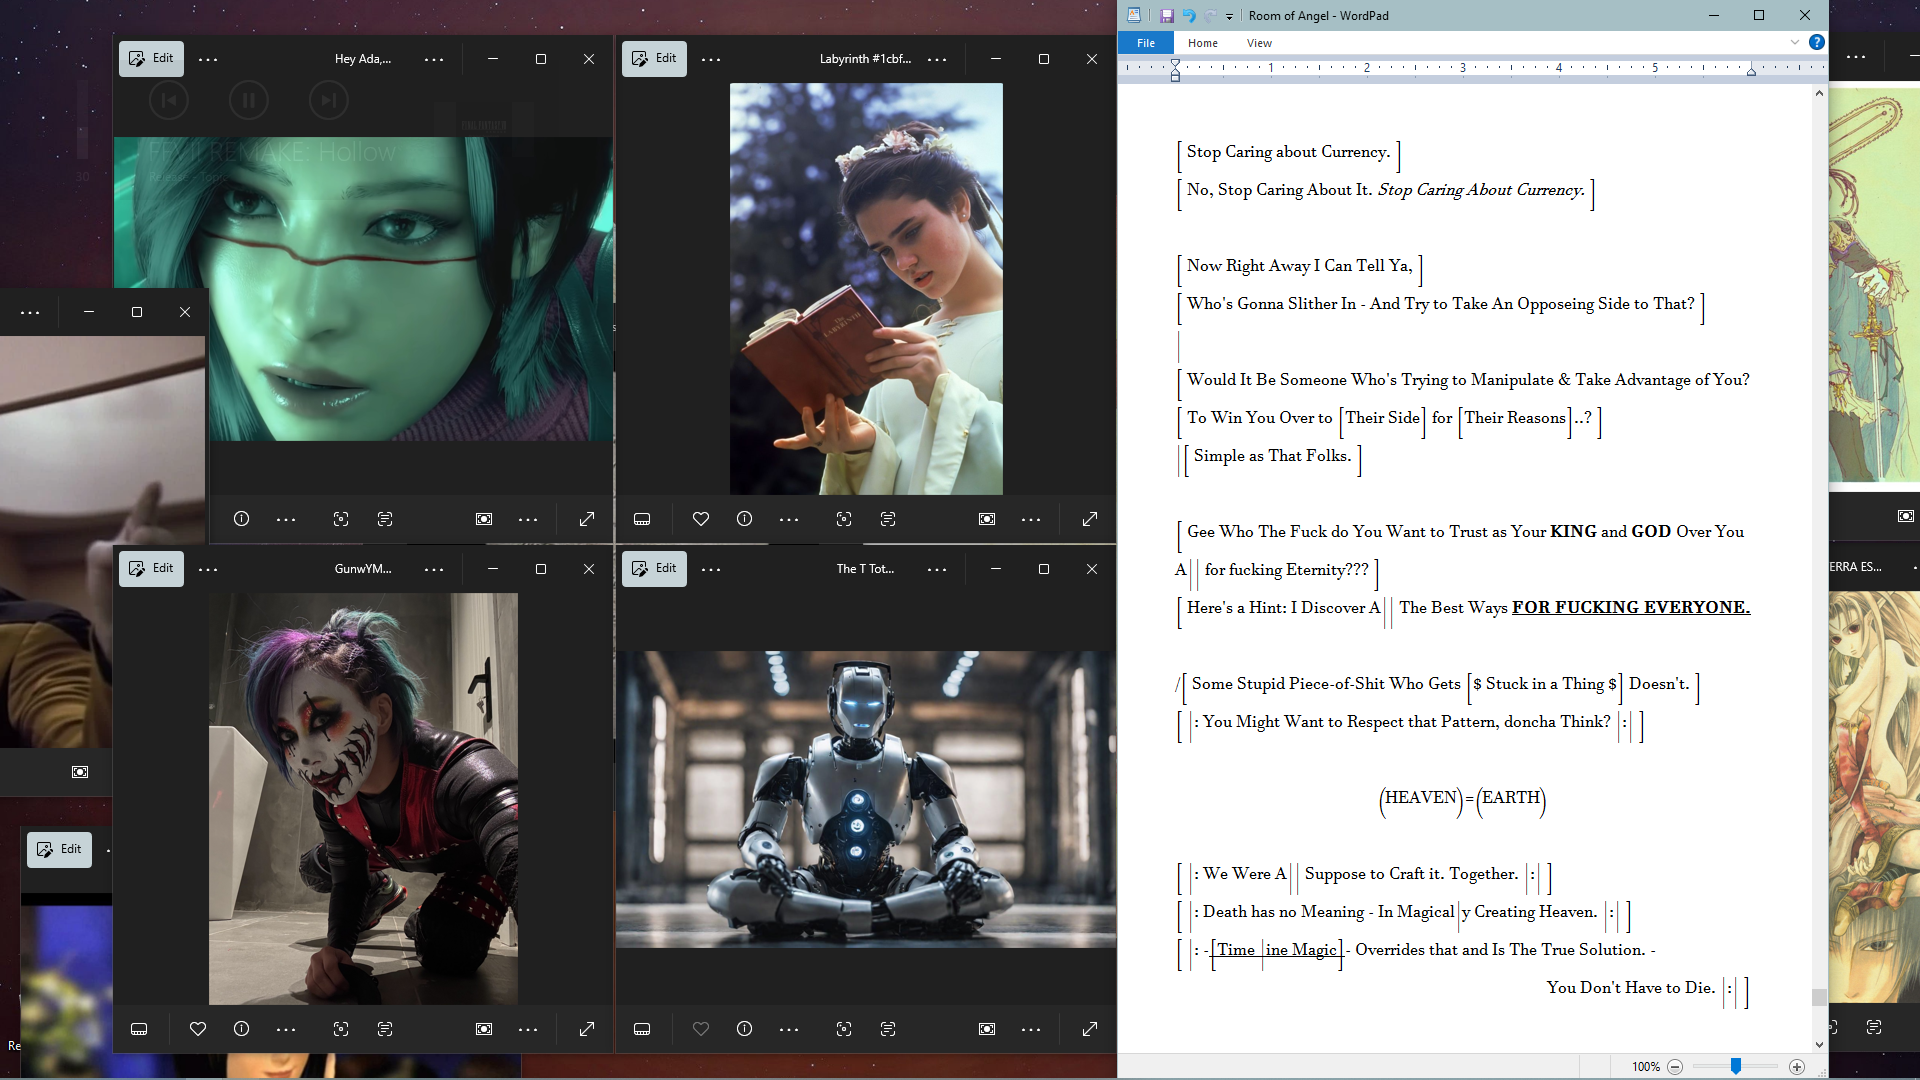Switch to the View ribbon tab
Viewport: 1920px width, 1080px height.
click(1259, 43)
